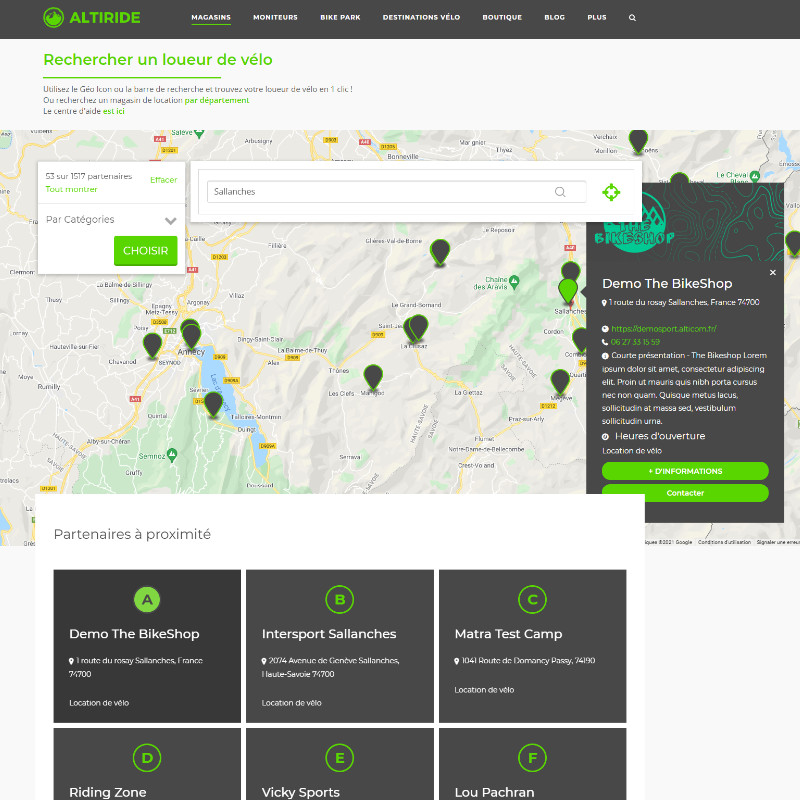Click the Contacter button
Screen dimensions: 800x800
coord(685,493)
